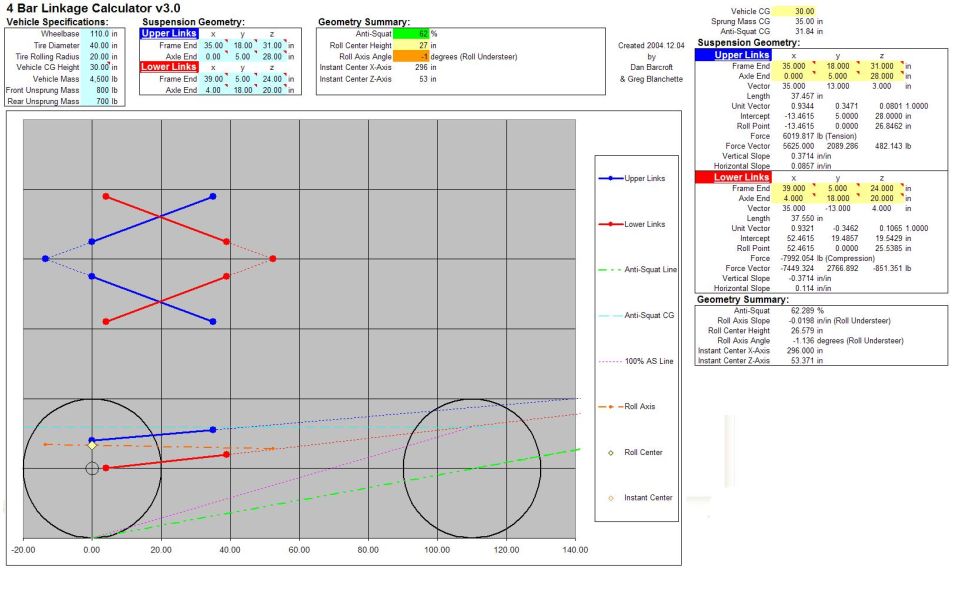Click the 140.00 x-axis label on chart
Screen dimensions: 960x602
pos(575,550)
